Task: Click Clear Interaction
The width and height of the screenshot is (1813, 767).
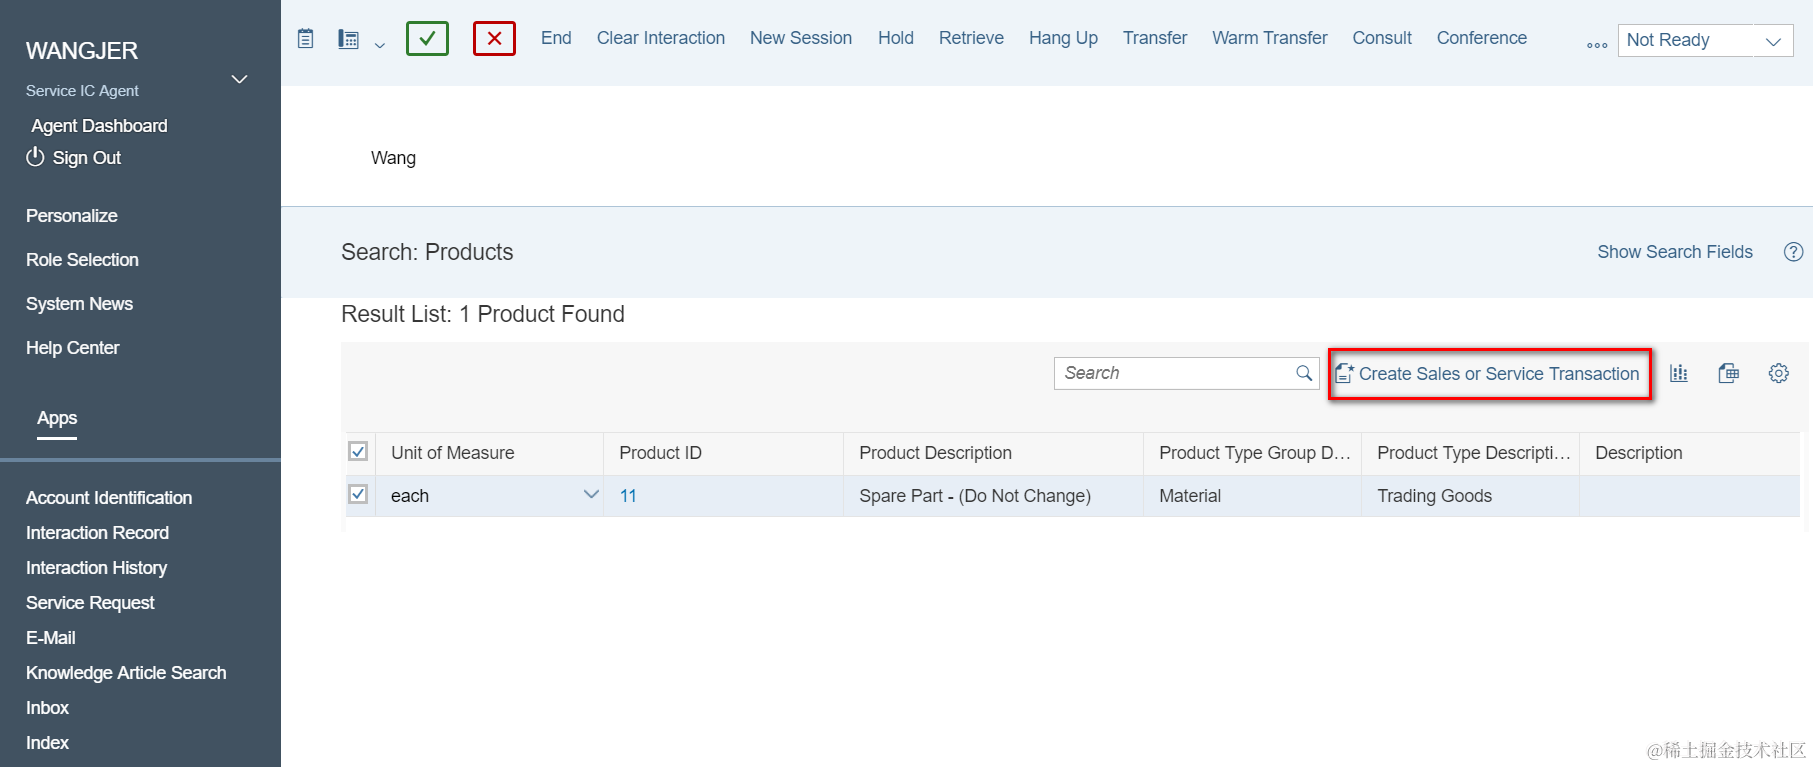Action: [x=661, y=38]
